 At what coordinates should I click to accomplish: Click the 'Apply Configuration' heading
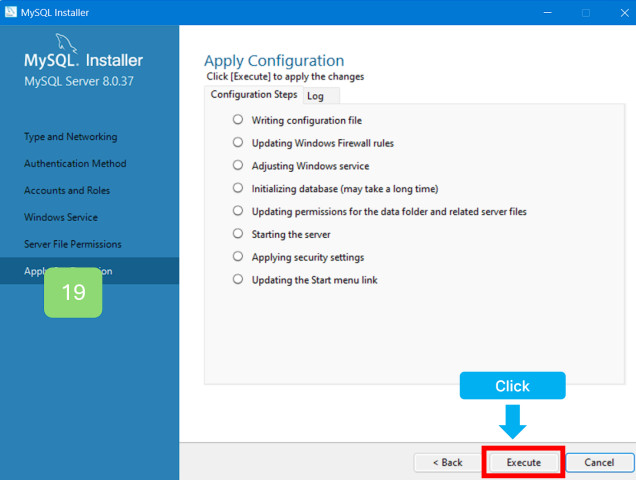point(274,61)
